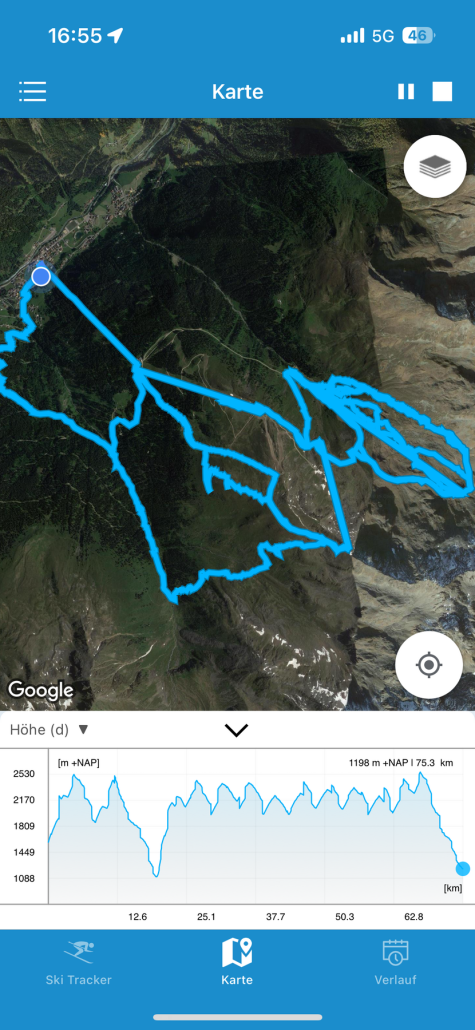Open the Verlauf history tab
This screenshot has width=475, height=1030.
coord(396,963)
